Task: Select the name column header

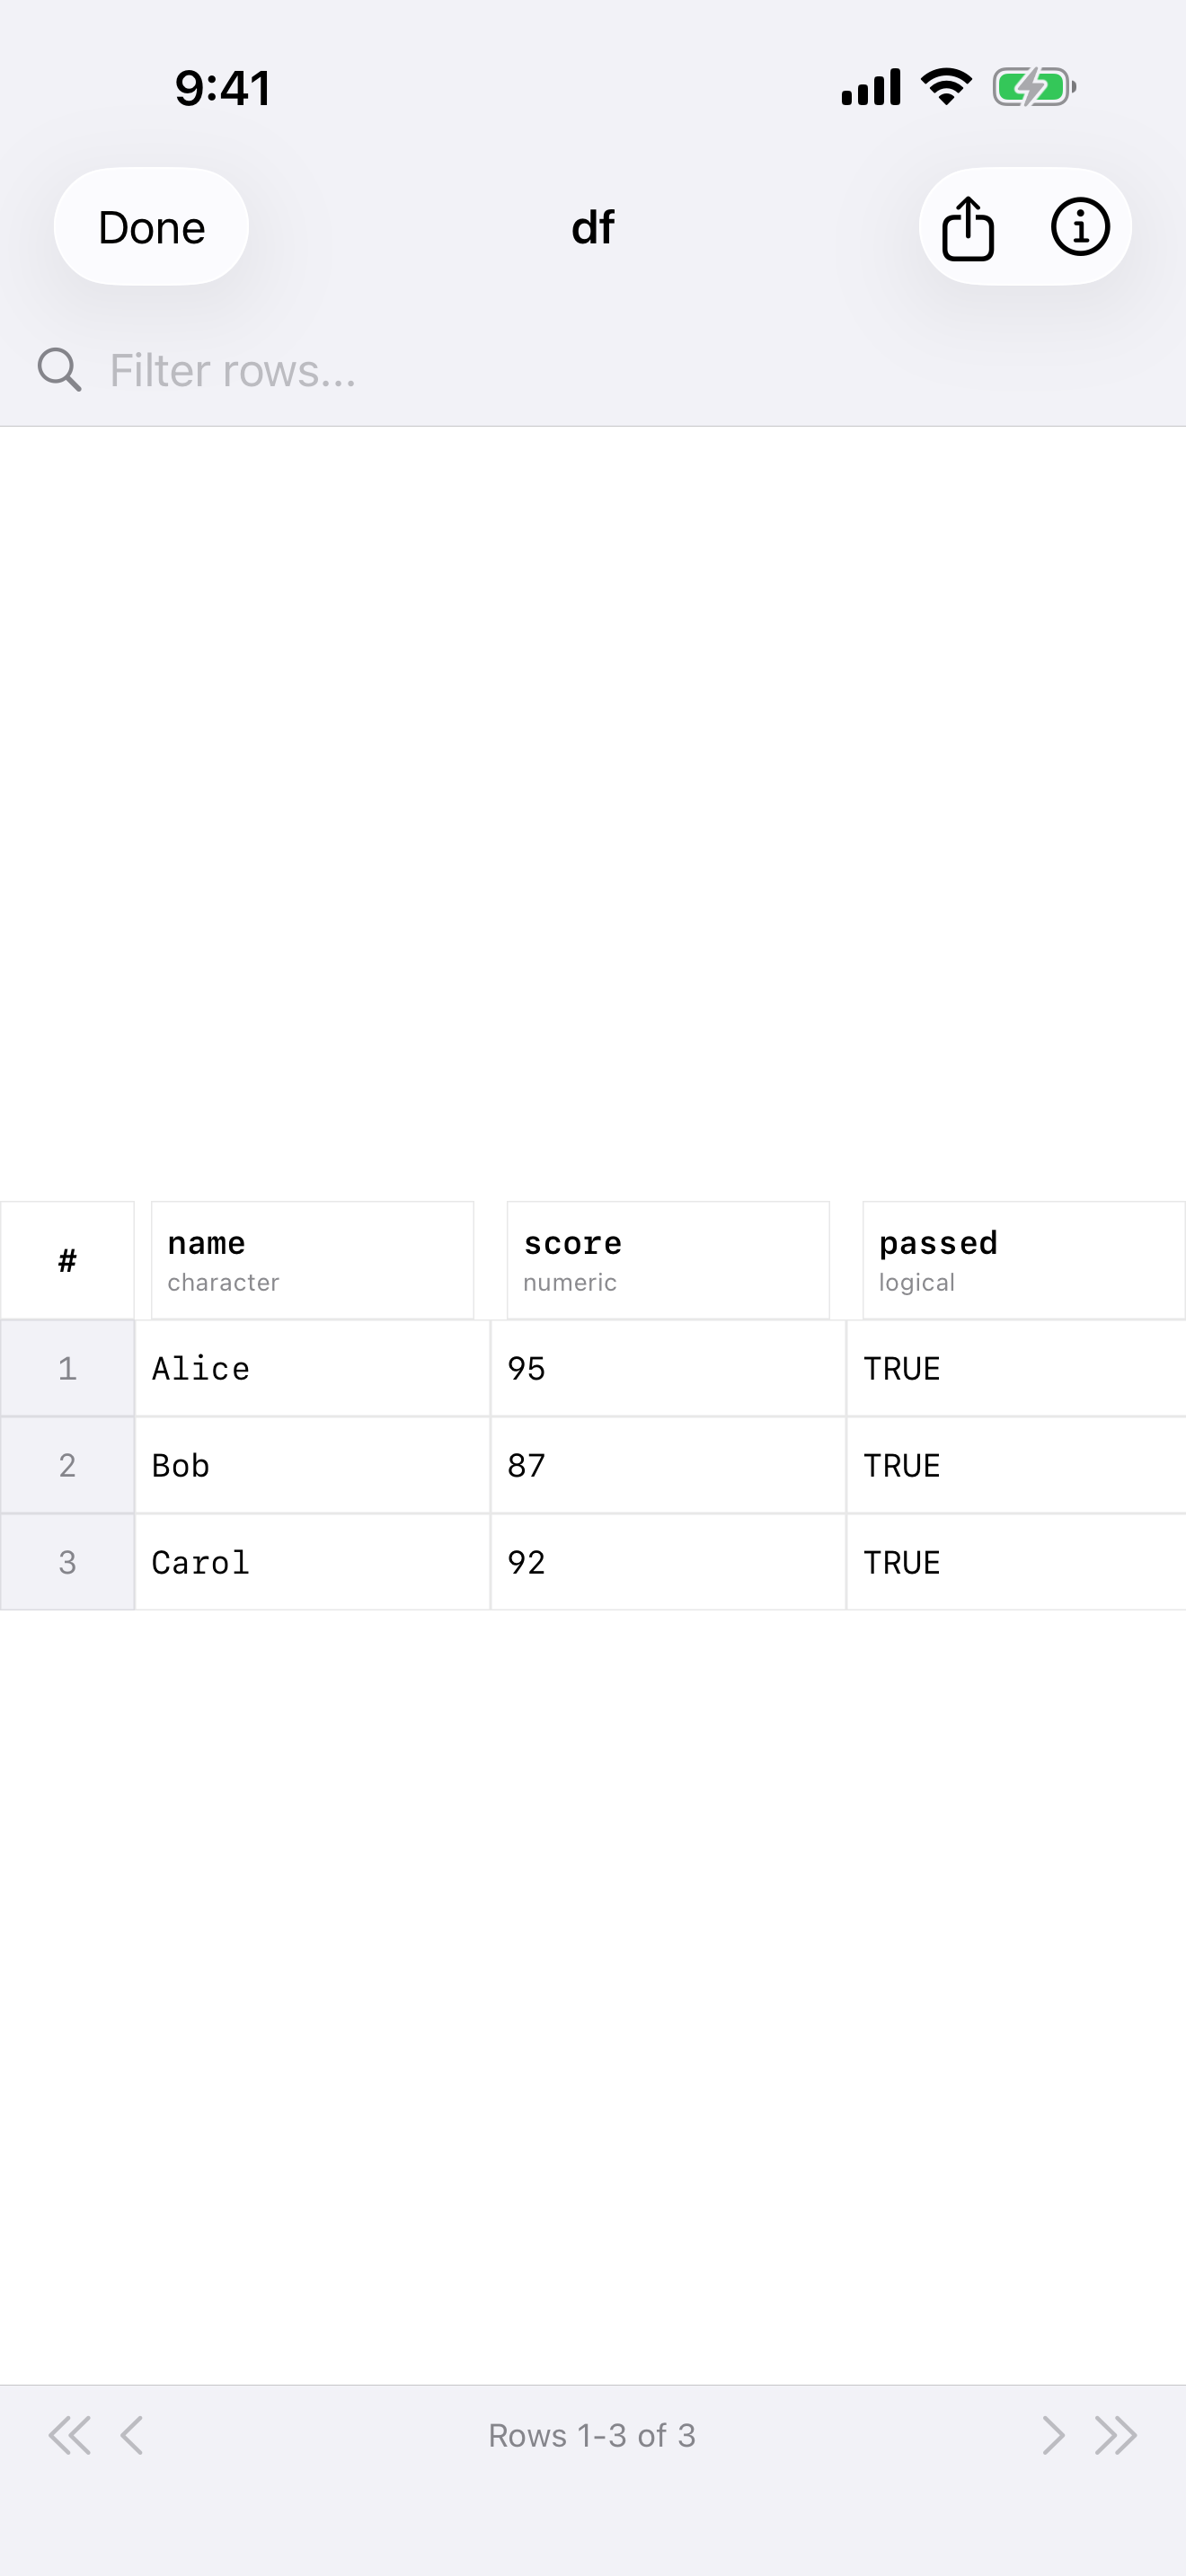Action: coord(312,1260)
